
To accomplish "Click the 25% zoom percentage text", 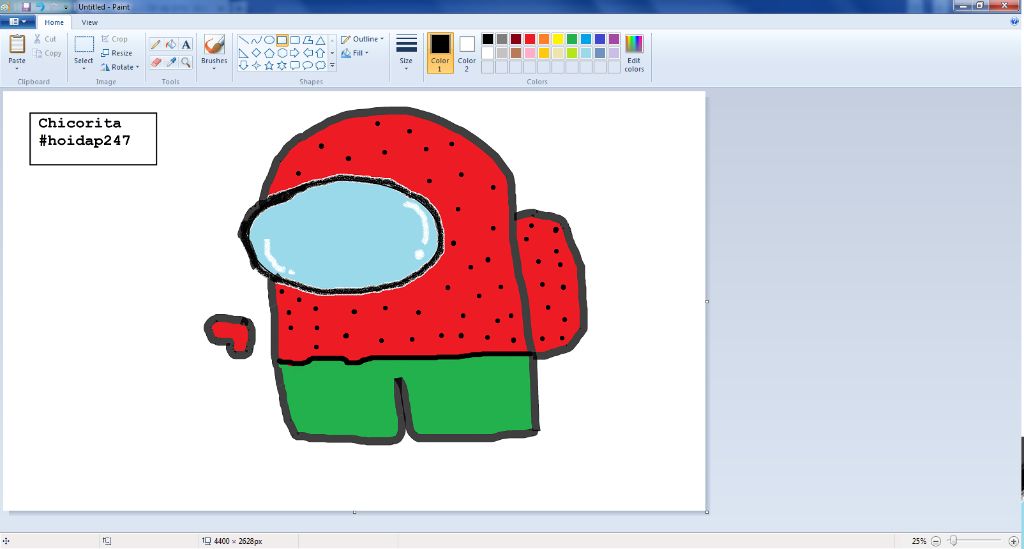I will tap(919, 541).
